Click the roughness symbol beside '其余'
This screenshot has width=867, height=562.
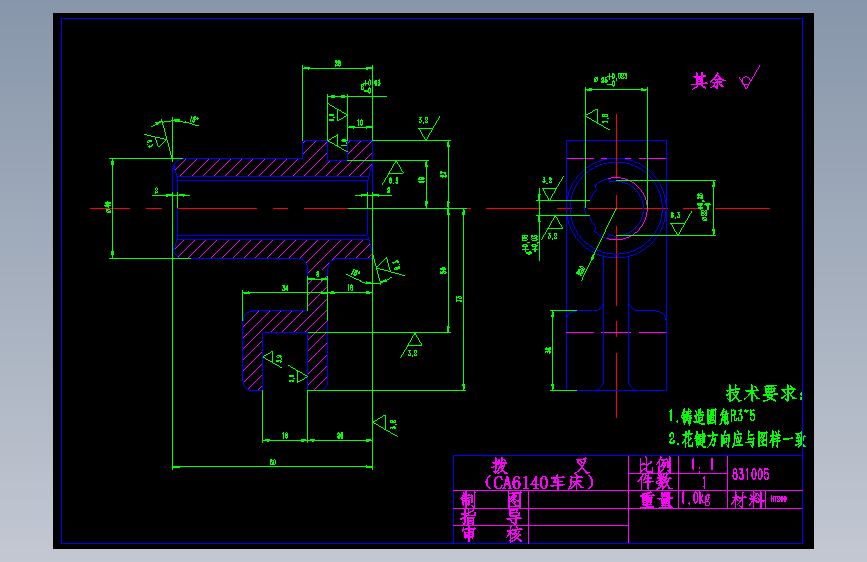point(750,78)
